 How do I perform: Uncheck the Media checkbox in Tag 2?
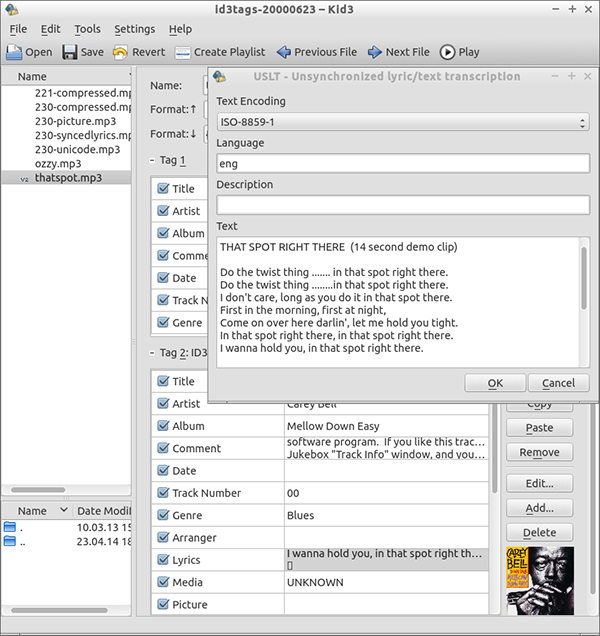(x=163, y=582)
